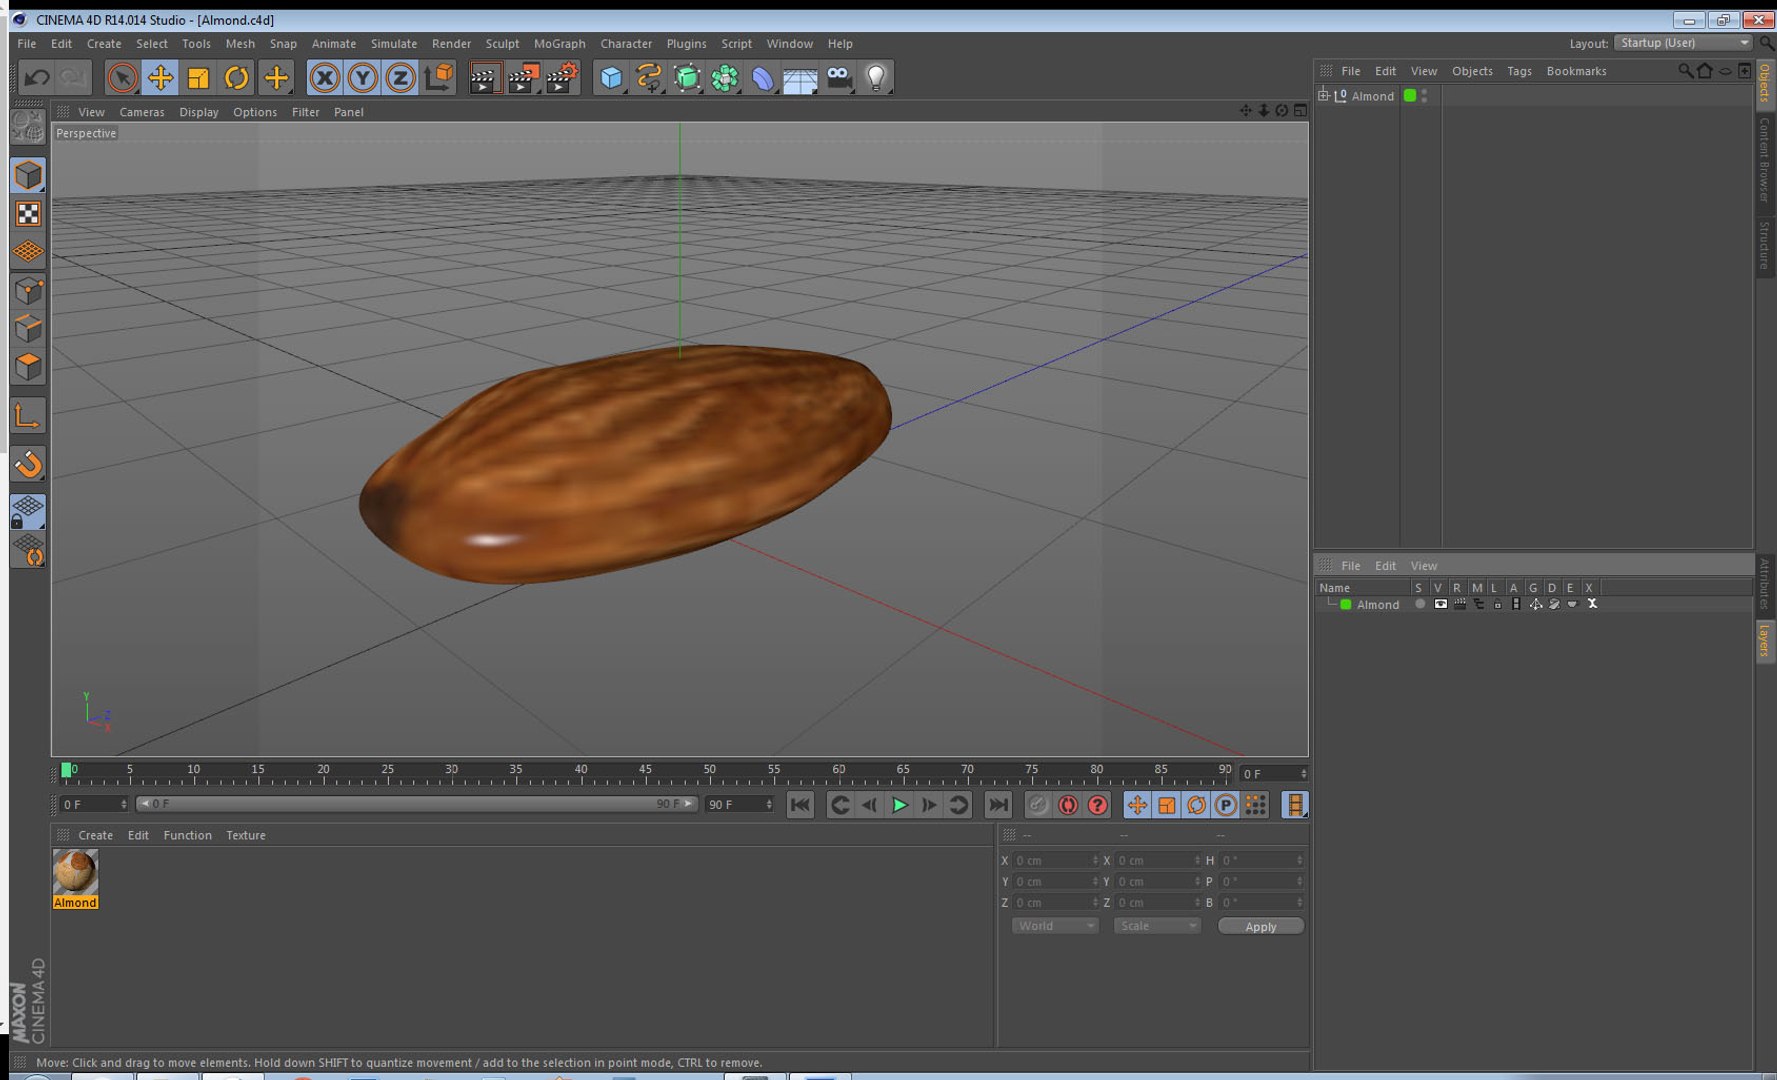
Task: Click the spline pen tool icon
Action: [x=648, y=78]
